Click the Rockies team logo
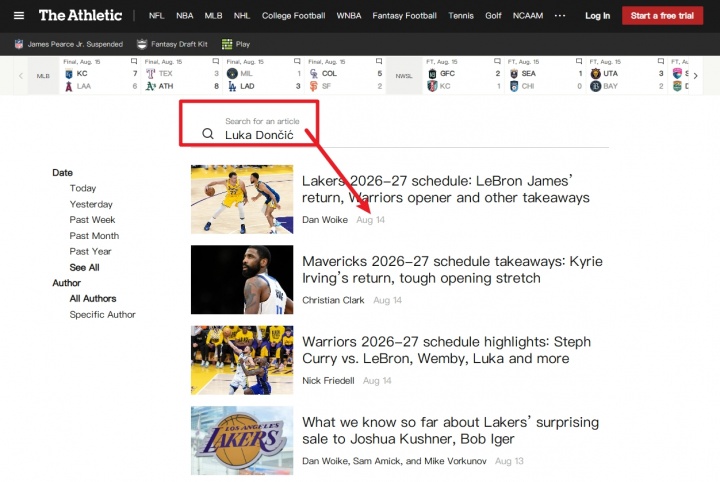 tap(314, 73)
